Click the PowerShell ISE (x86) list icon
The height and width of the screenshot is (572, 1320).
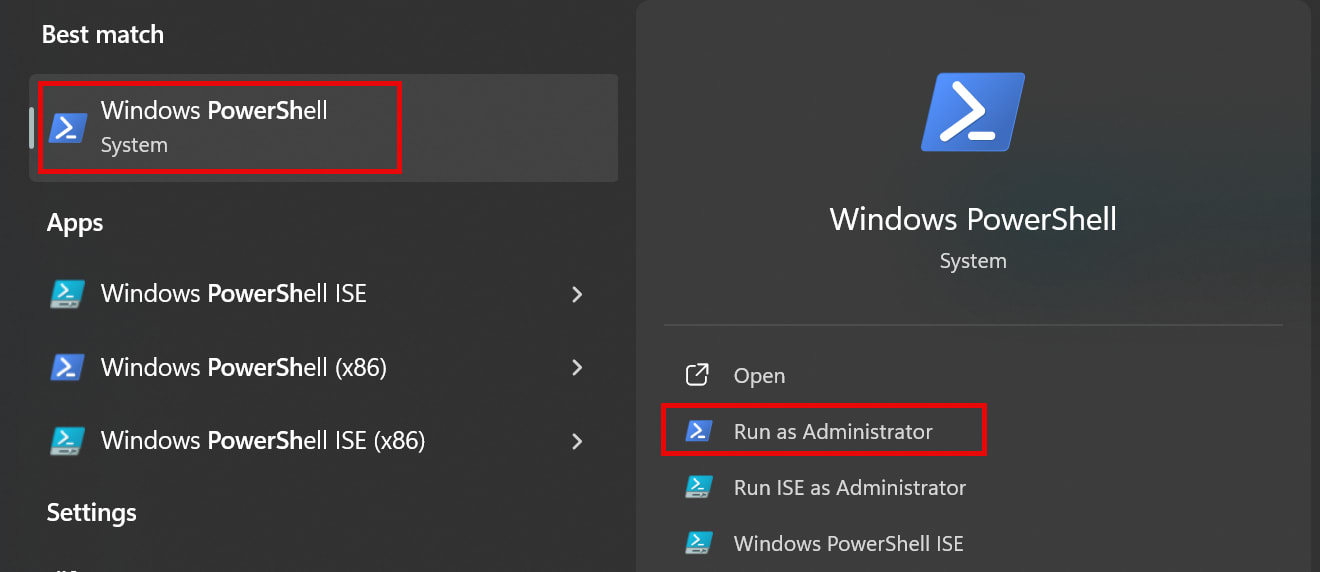[68, 440]
